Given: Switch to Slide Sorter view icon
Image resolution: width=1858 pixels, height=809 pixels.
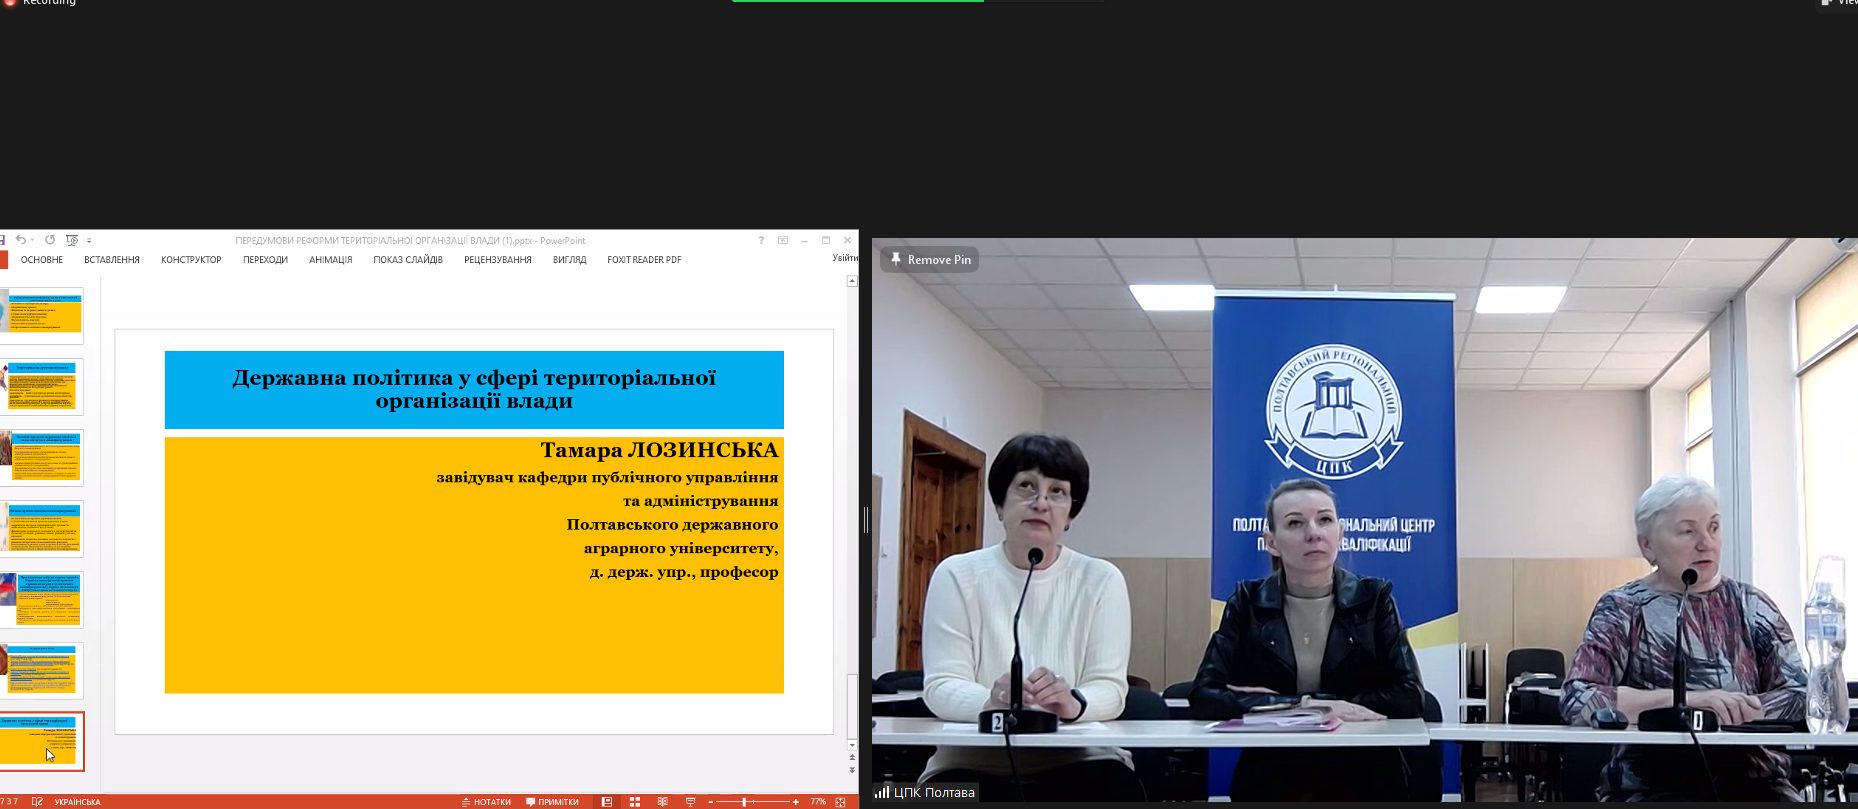Looking at the screenshot, I should tap(634, 802).
